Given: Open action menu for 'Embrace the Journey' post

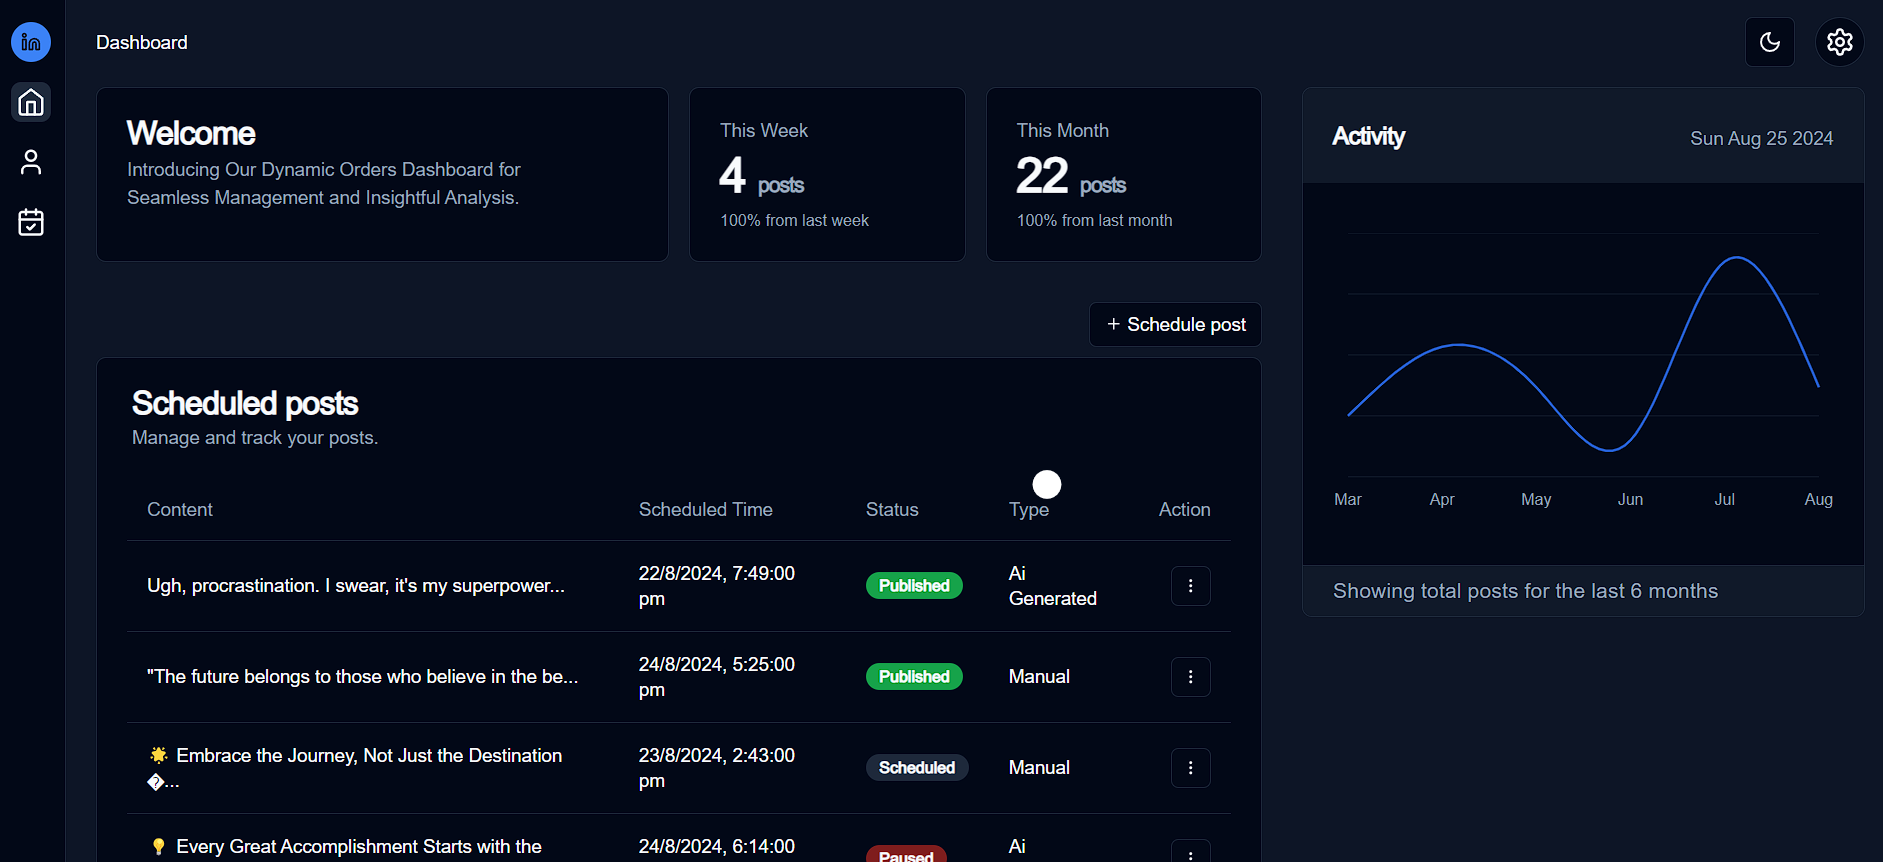Looking at the screenshot, I should (1190, 768).
